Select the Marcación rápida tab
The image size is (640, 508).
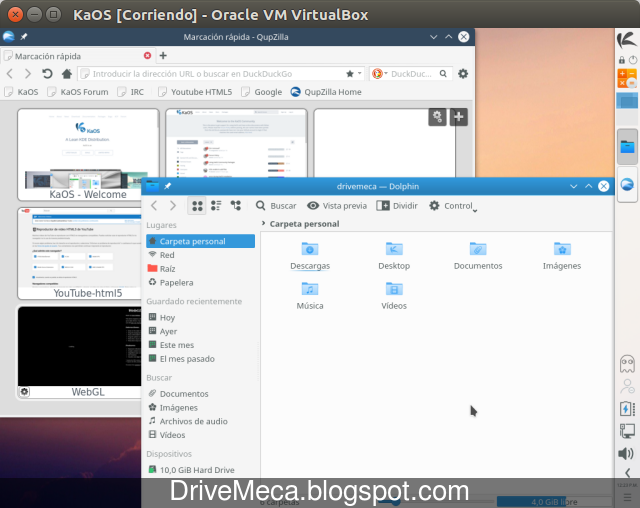[x=78, y=56]
